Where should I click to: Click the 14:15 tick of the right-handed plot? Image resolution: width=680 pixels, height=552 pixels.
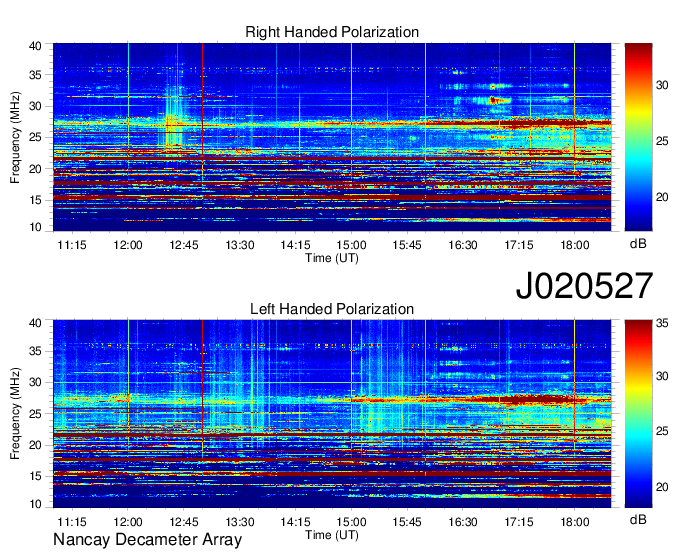pyautogui.click(x=295, y=245)
